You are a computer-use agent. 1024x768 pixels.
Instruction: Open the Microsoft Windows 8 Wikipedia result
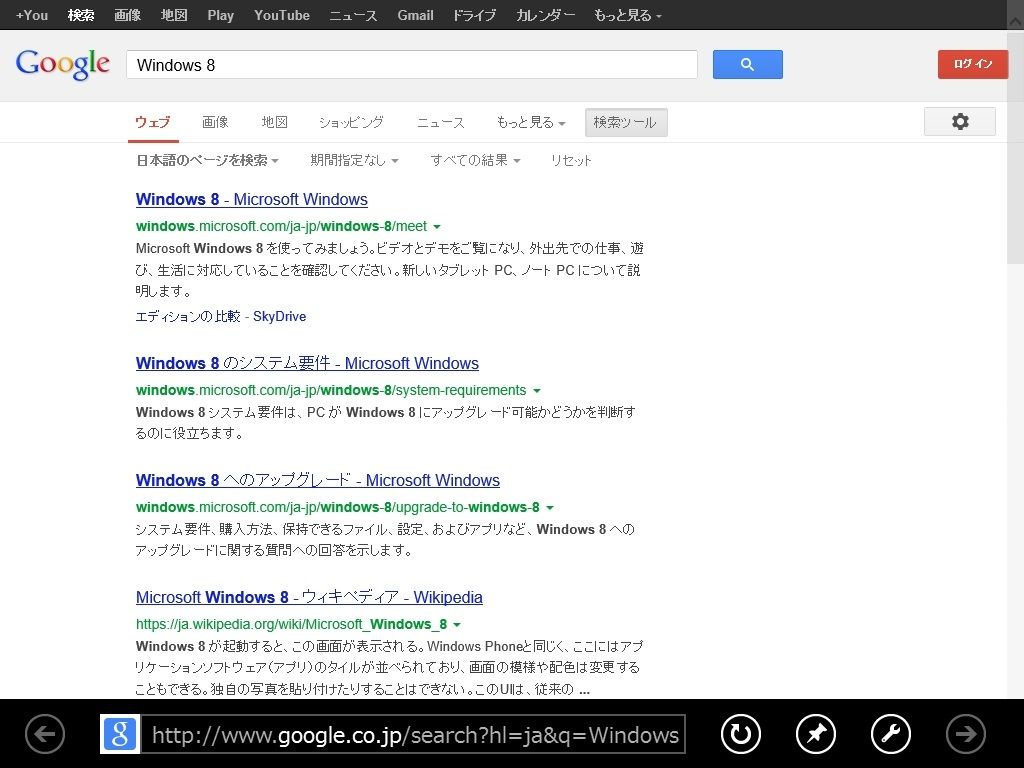tap(309, 597)
